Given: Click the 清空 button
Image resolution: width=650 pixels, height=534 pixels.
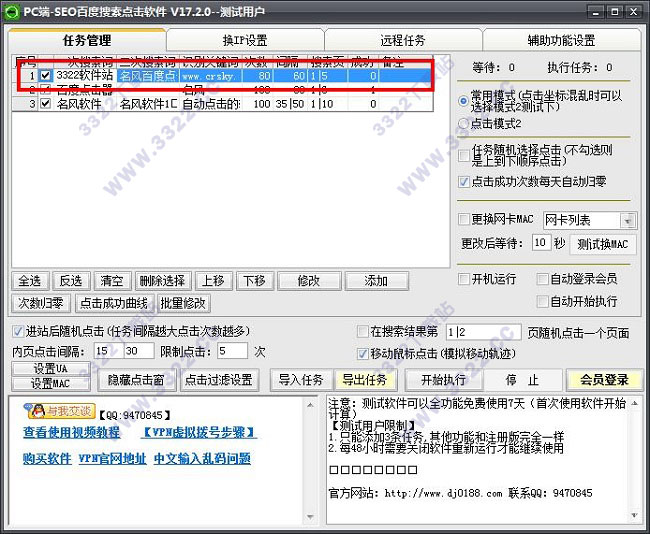Looking at the screenshot, I should click(112, 281).
